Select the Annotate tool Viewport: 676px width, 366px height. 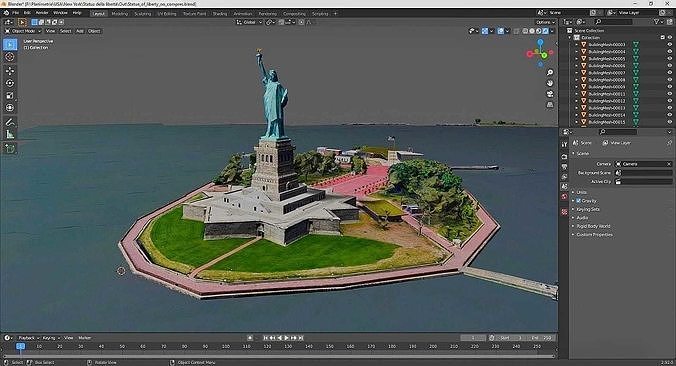pyautogui.click(x=10, y=122)
